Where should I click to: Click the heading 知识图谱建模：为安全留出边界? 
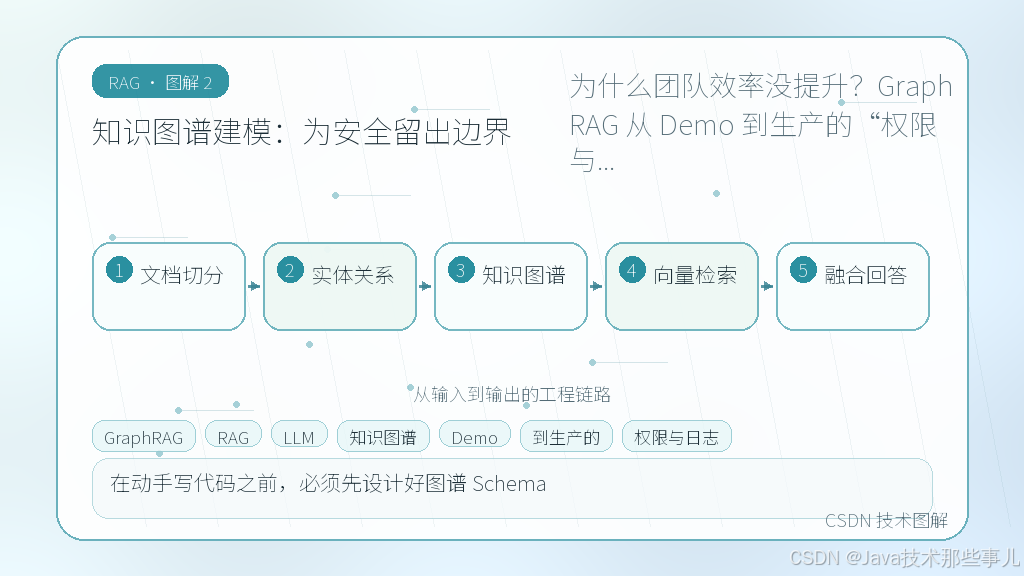point(301,133)
